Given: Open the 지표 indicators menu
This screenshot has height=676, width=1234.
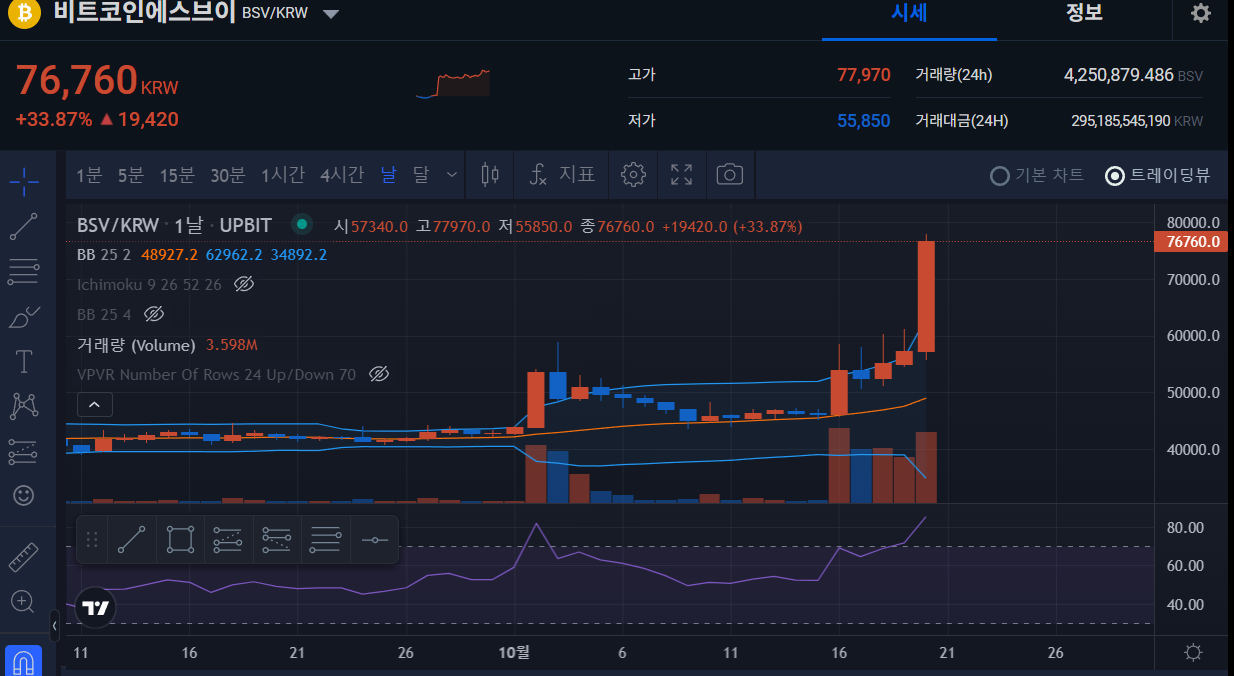Looking at the screenshot, I should (x=562, y=175).
